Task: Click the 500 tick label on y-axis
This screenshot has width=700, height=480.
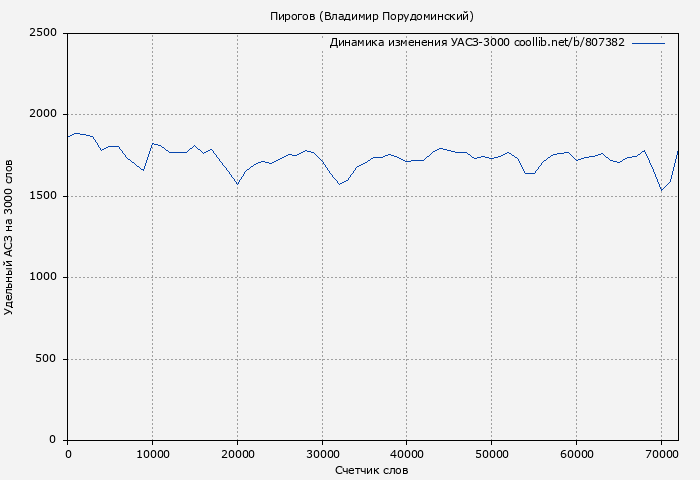Action: coord(46,359)
